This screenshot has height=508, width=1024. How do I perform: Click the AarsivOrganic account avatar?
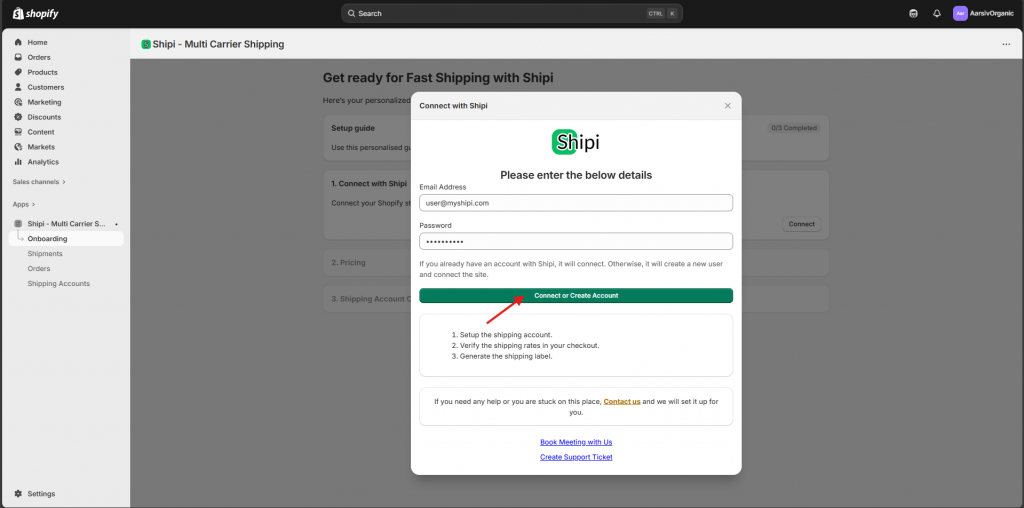960,14
